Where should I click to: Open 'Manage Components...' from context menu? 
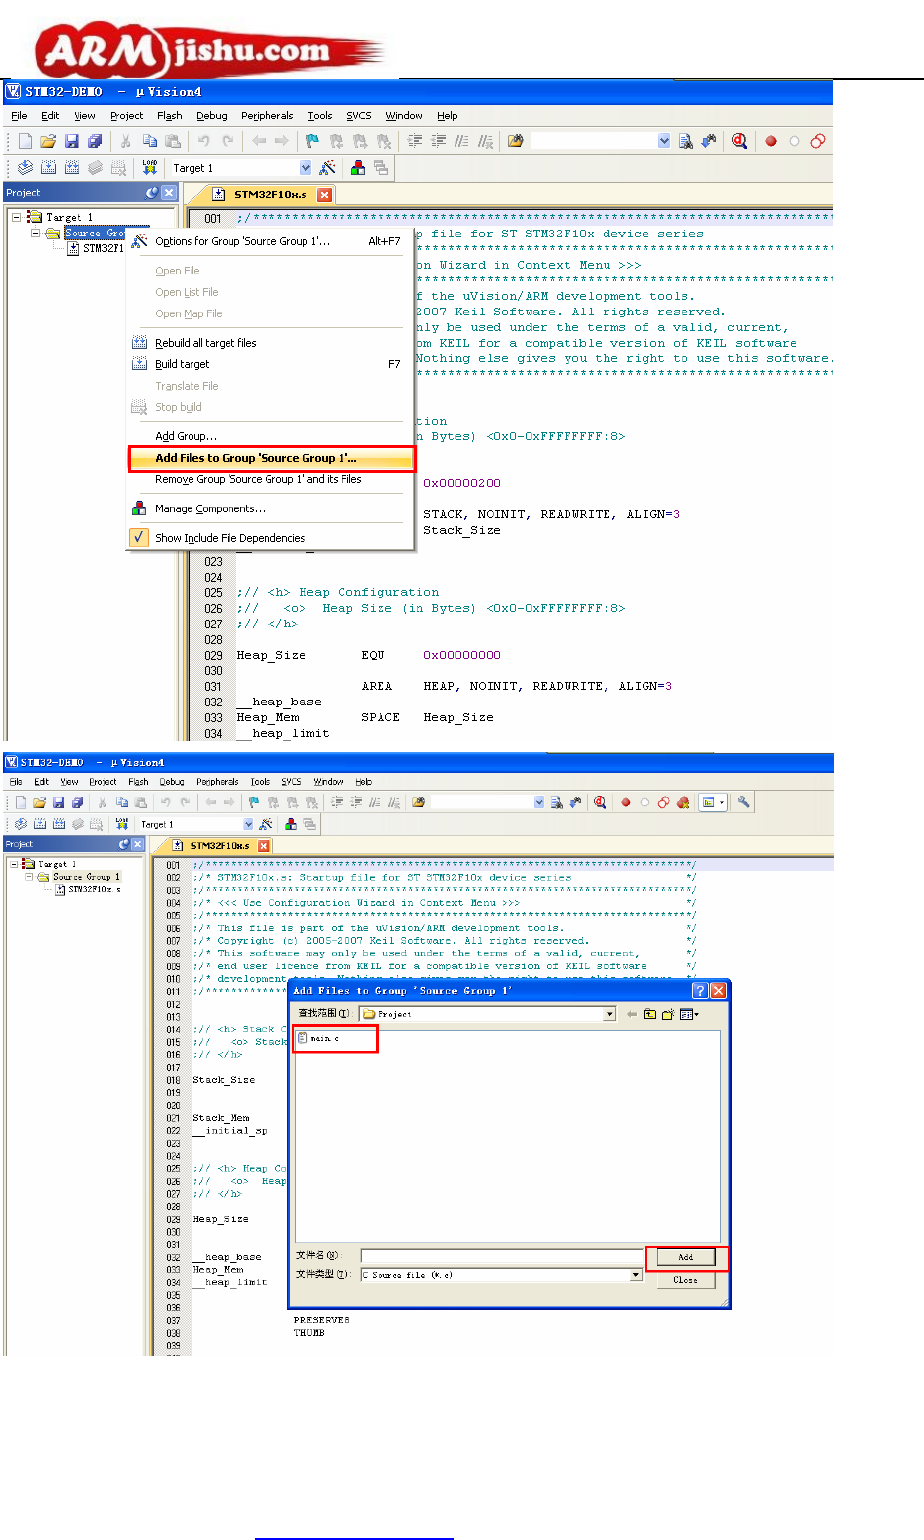271,509
